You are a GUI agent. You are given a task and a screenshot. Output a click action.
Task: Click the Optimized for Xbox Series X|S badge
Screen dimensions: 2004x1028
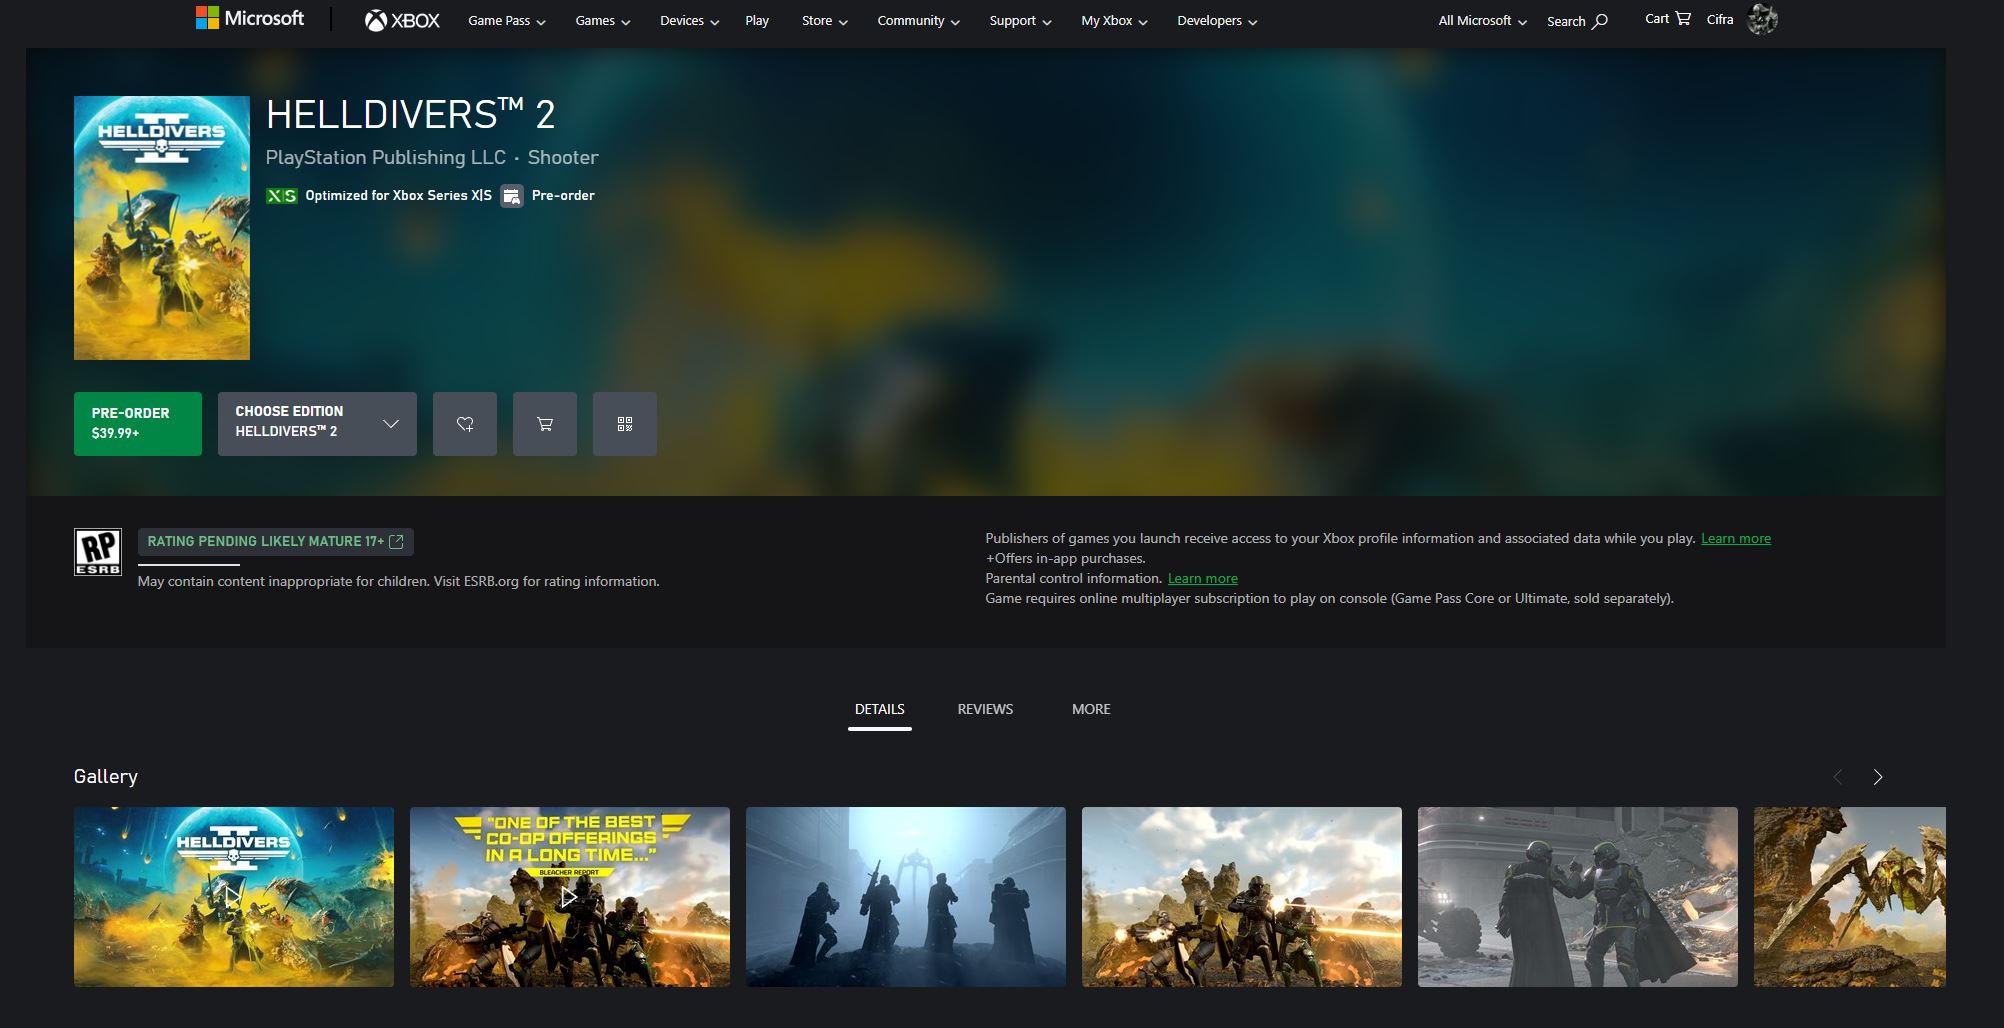point(379,195)
